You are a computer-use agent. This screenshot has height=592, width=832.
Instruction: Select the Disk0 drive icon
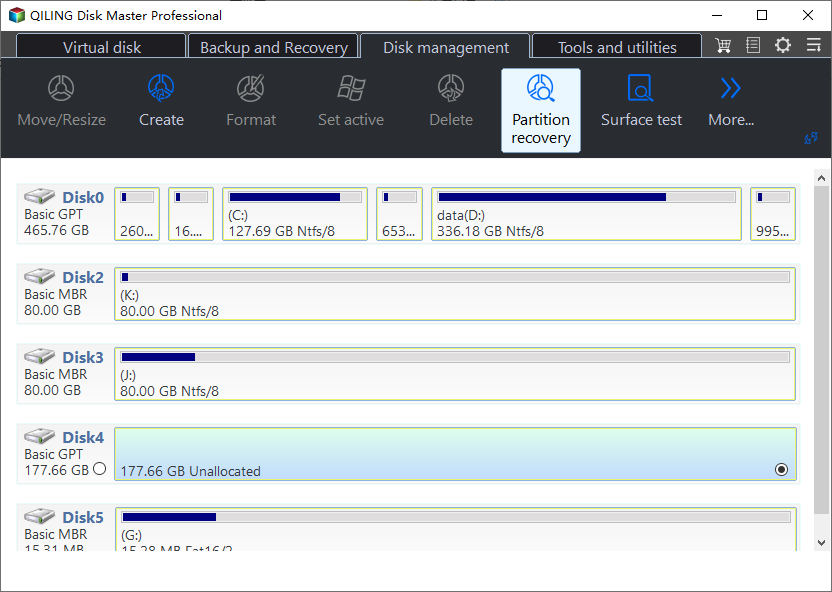[x=39, y=196]
